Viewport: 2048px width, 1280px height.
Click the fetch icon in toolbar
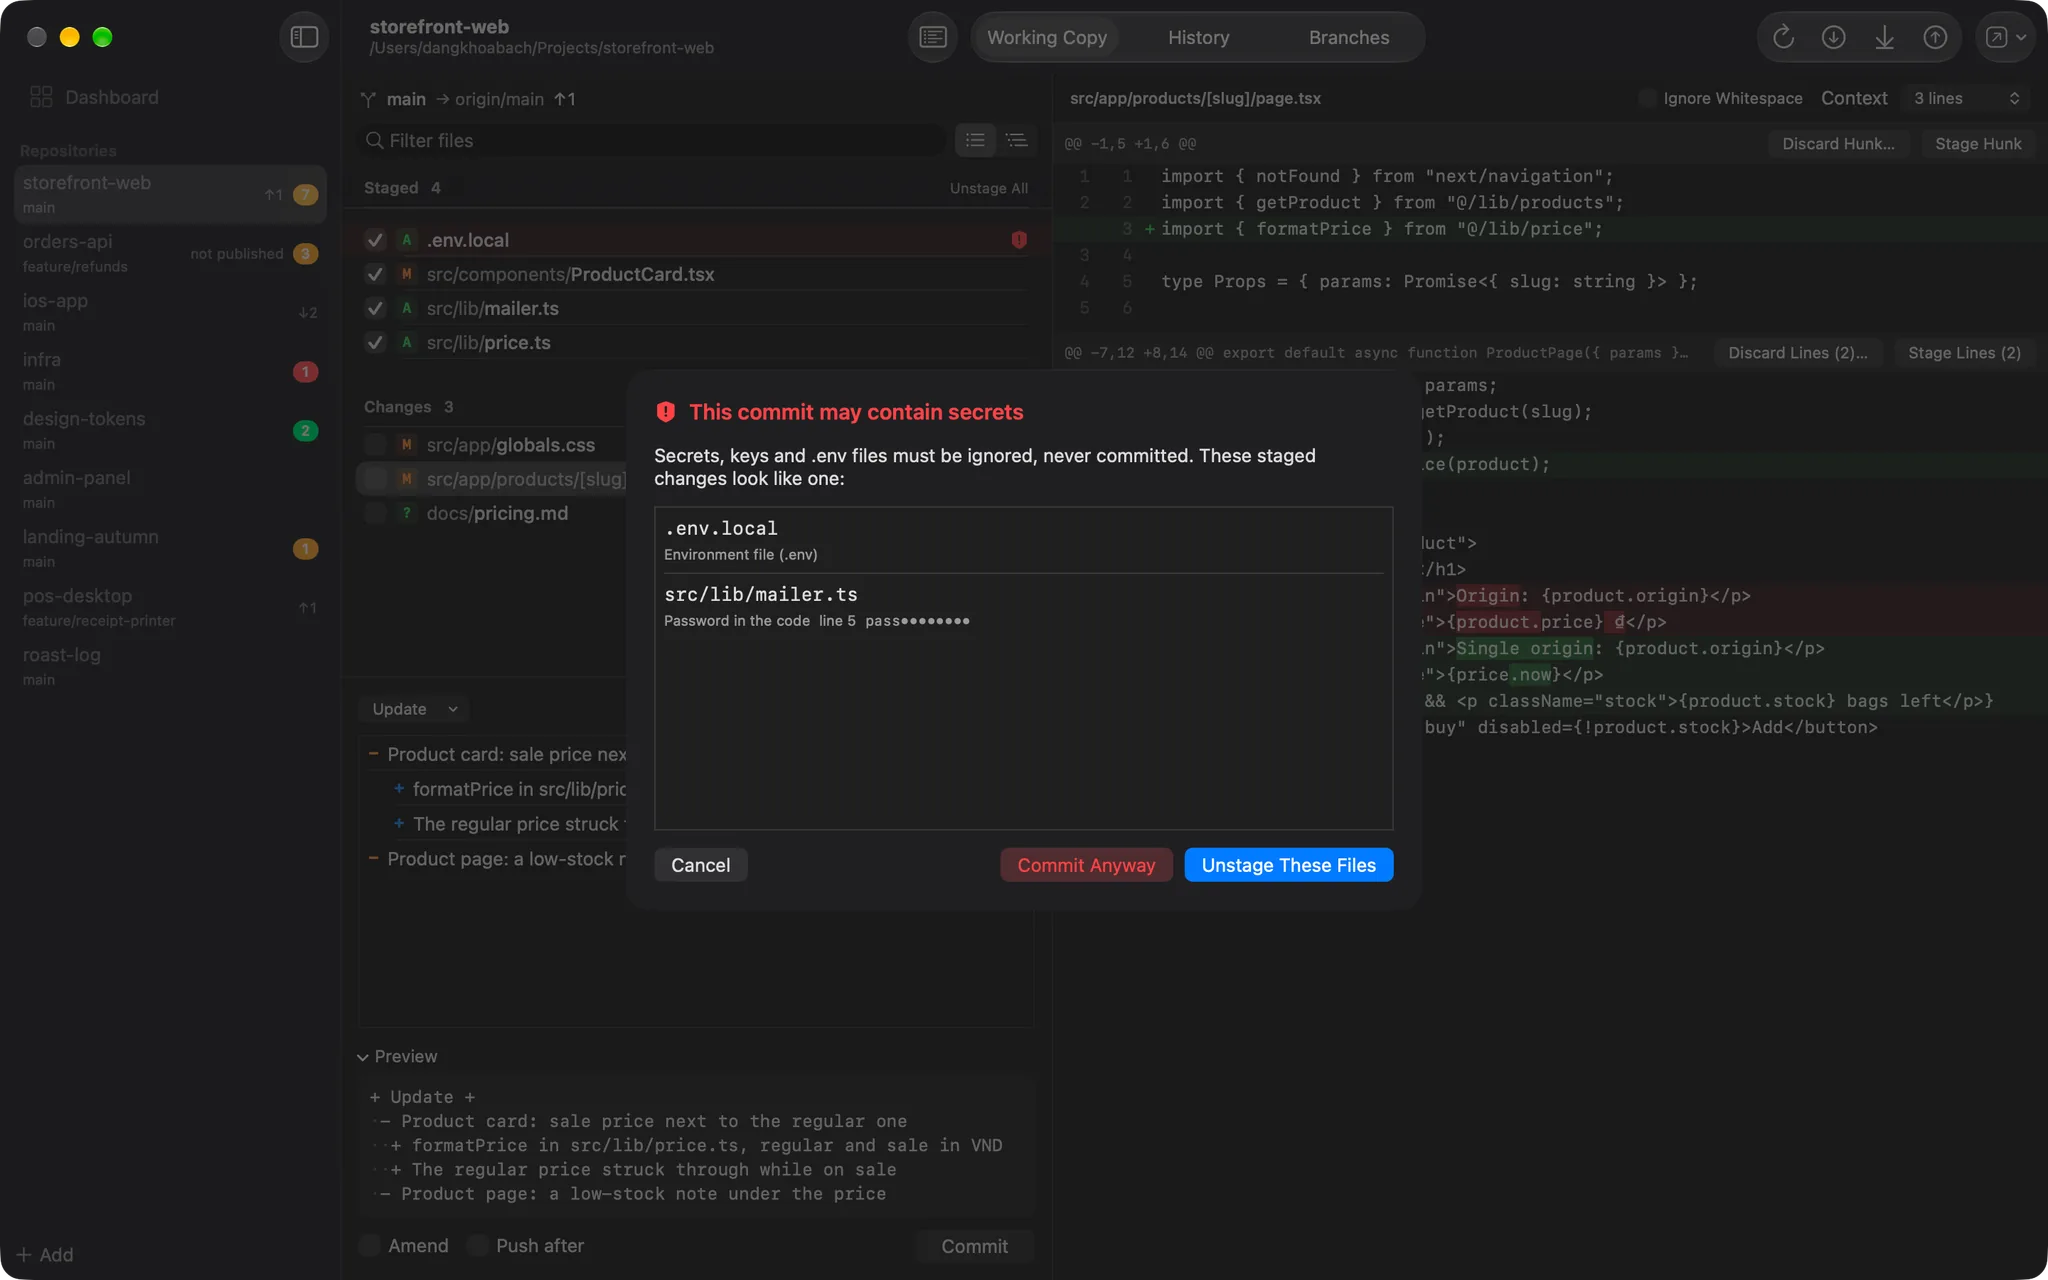[1833, 37]
